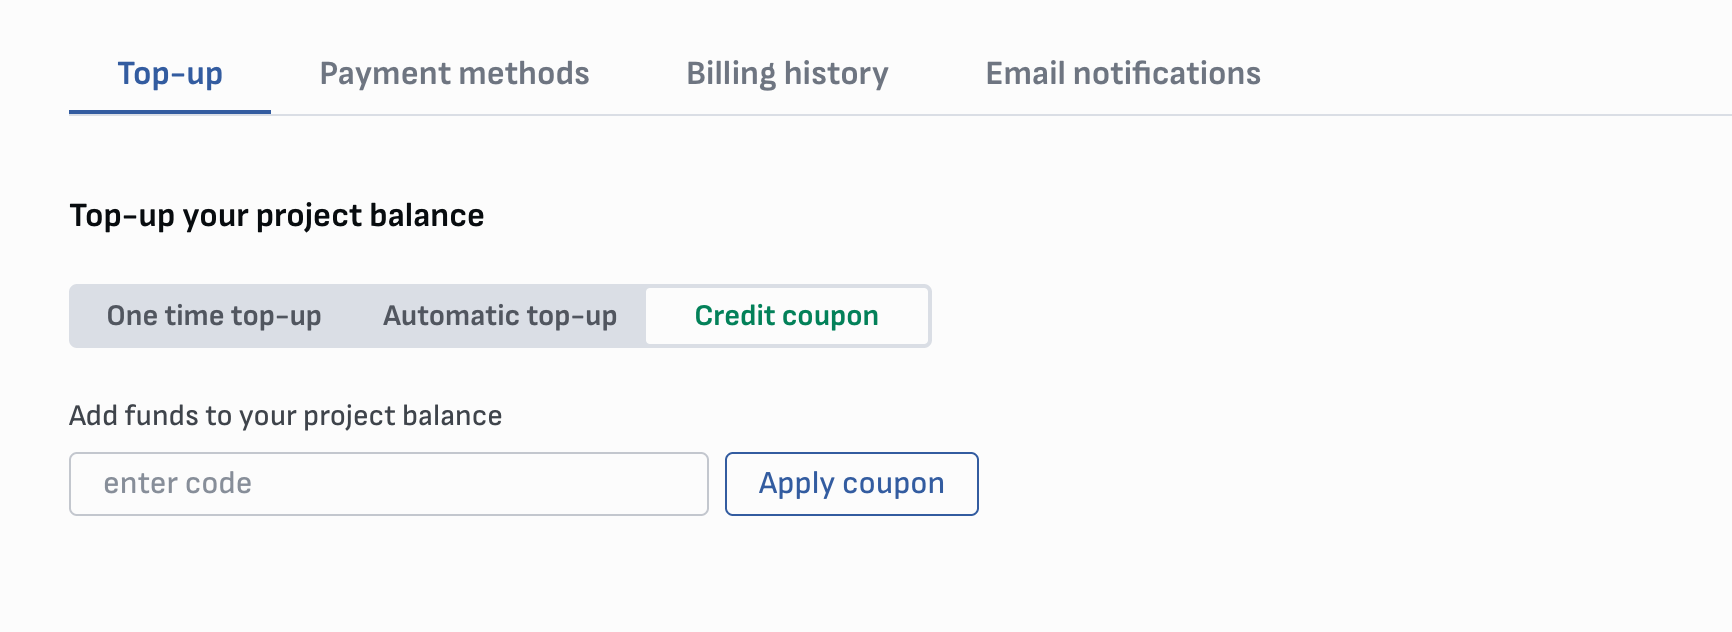
Task: Select the Top-up tab
Action: pos(170,74)
